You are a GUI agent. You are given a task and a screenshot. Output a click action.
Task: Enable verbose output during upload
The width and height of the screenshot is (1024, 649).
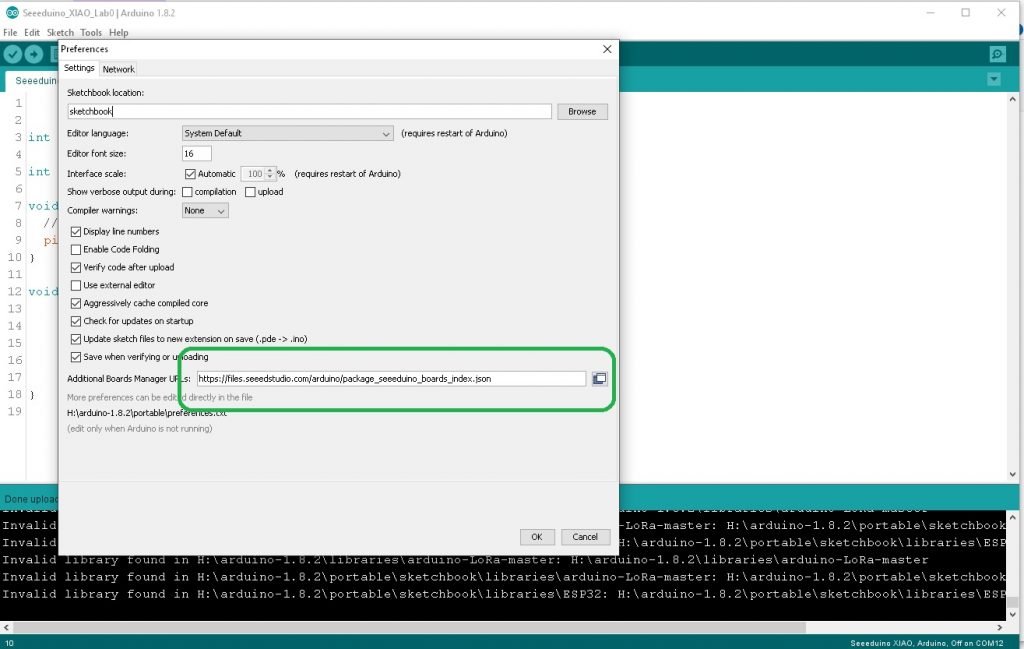pyautogui.click(x=250, y=192)
